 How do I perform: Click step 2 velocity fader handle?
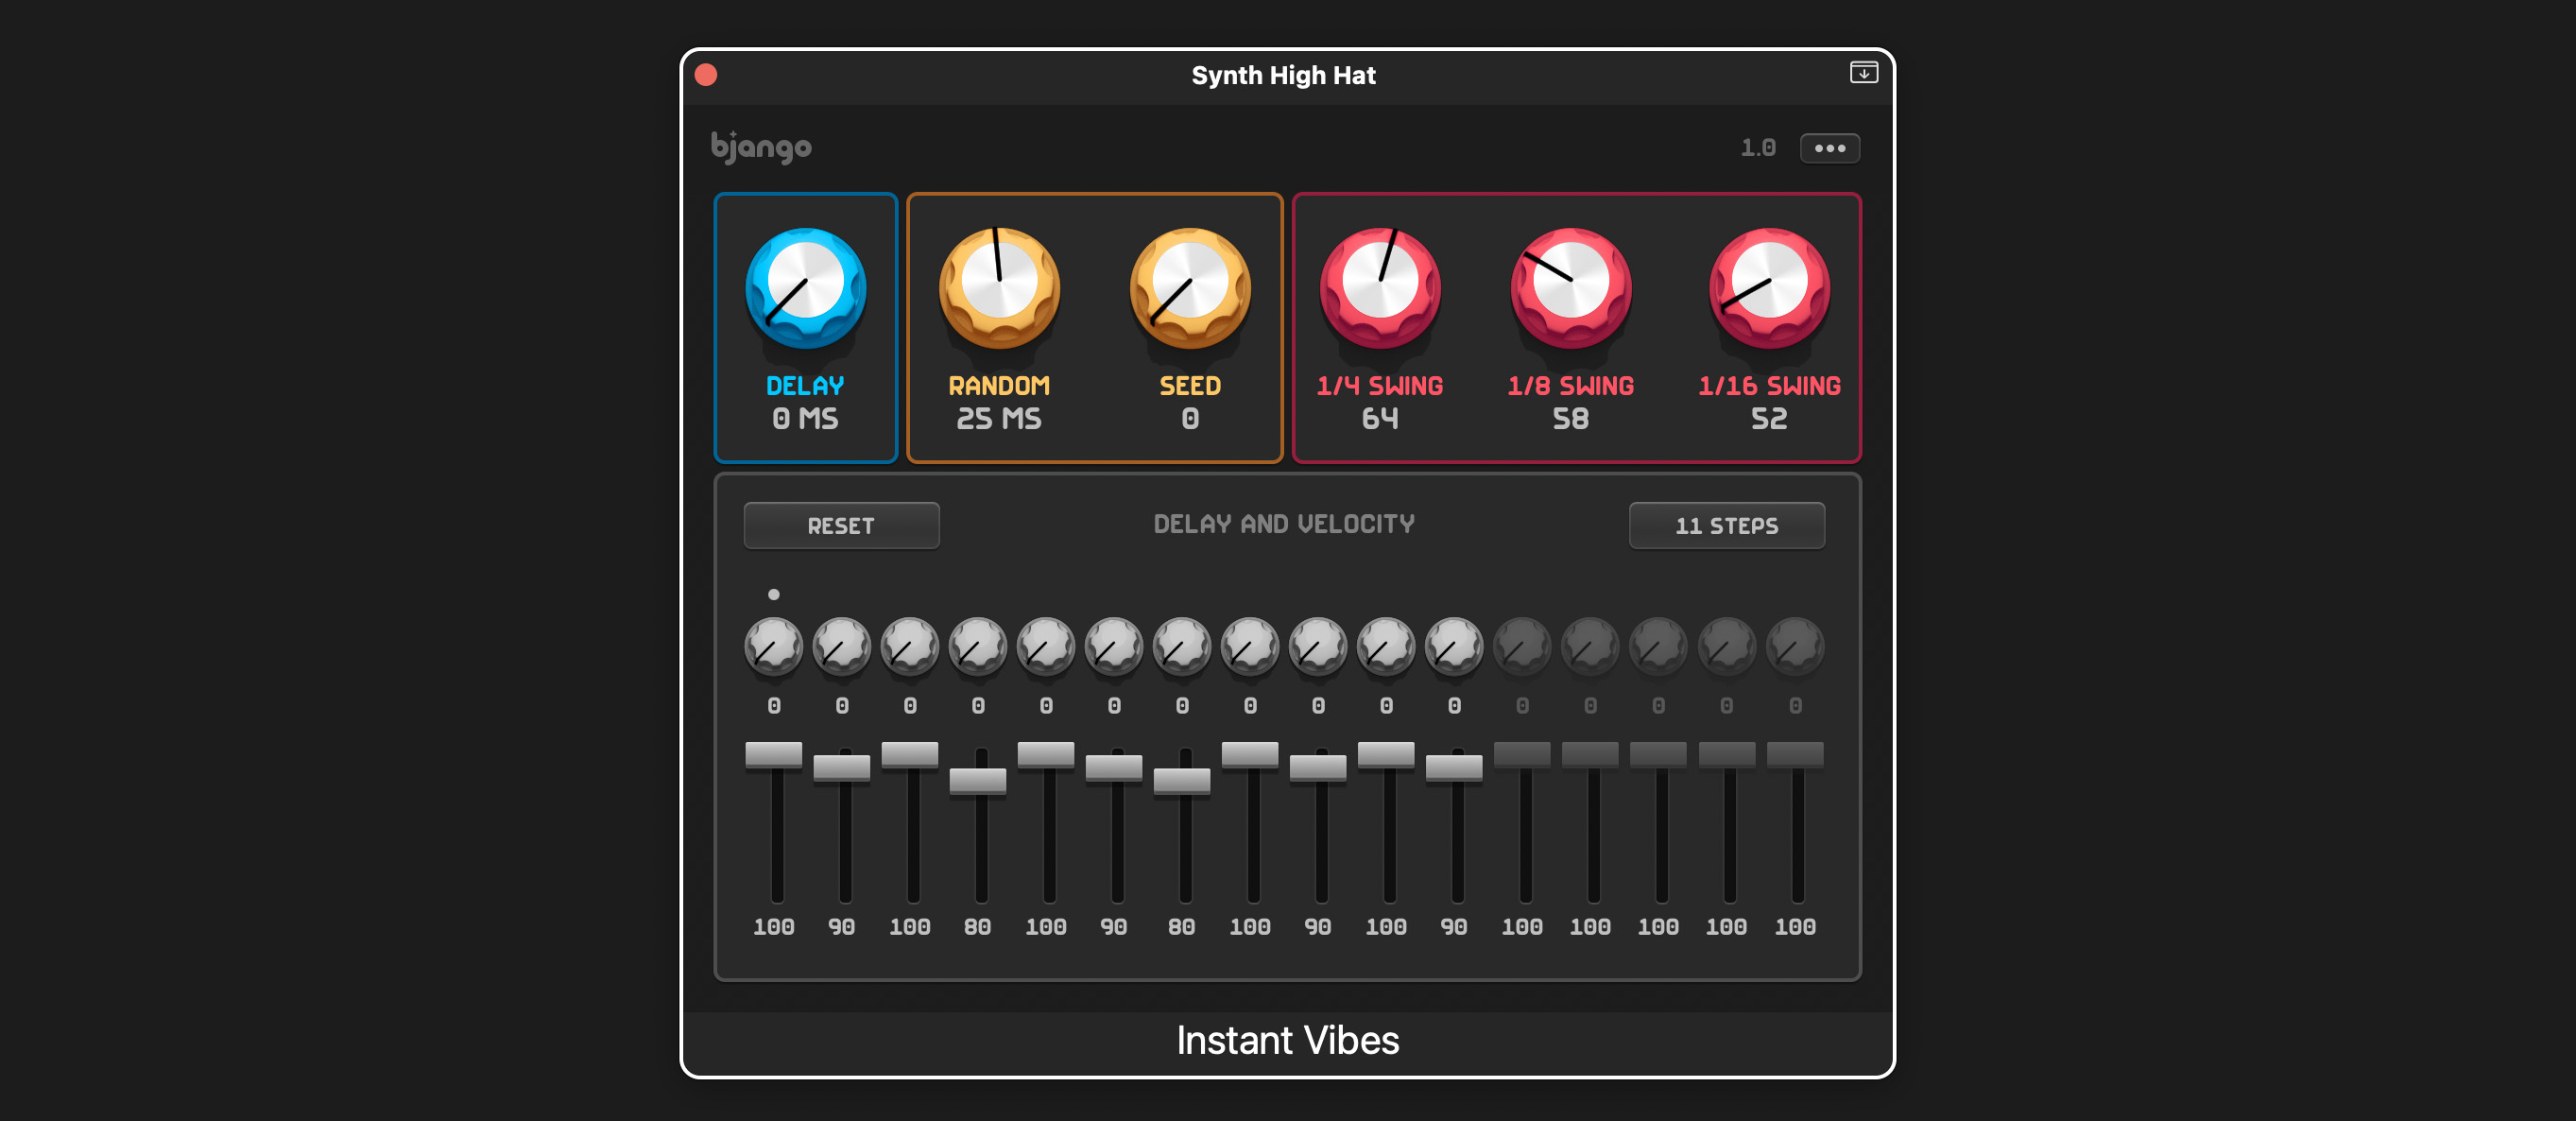841,768
